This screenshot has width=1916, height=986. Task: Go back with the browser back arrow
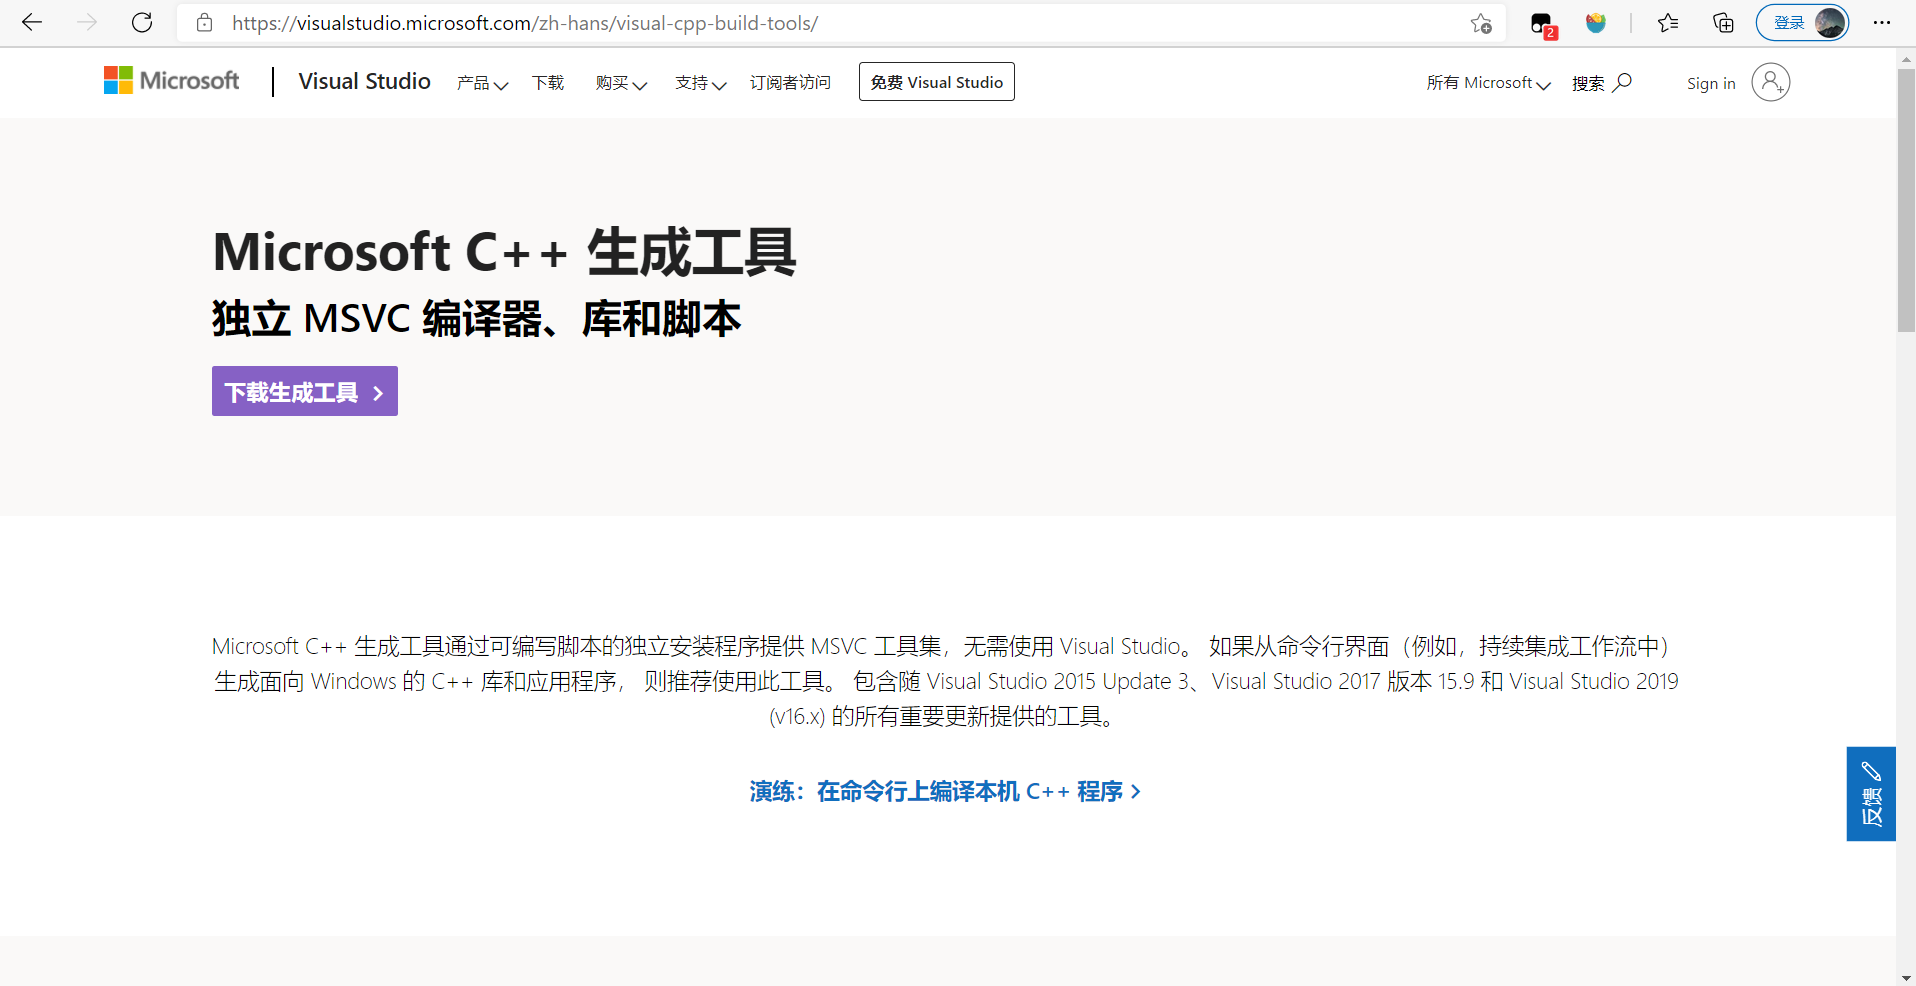coord(32,22)
